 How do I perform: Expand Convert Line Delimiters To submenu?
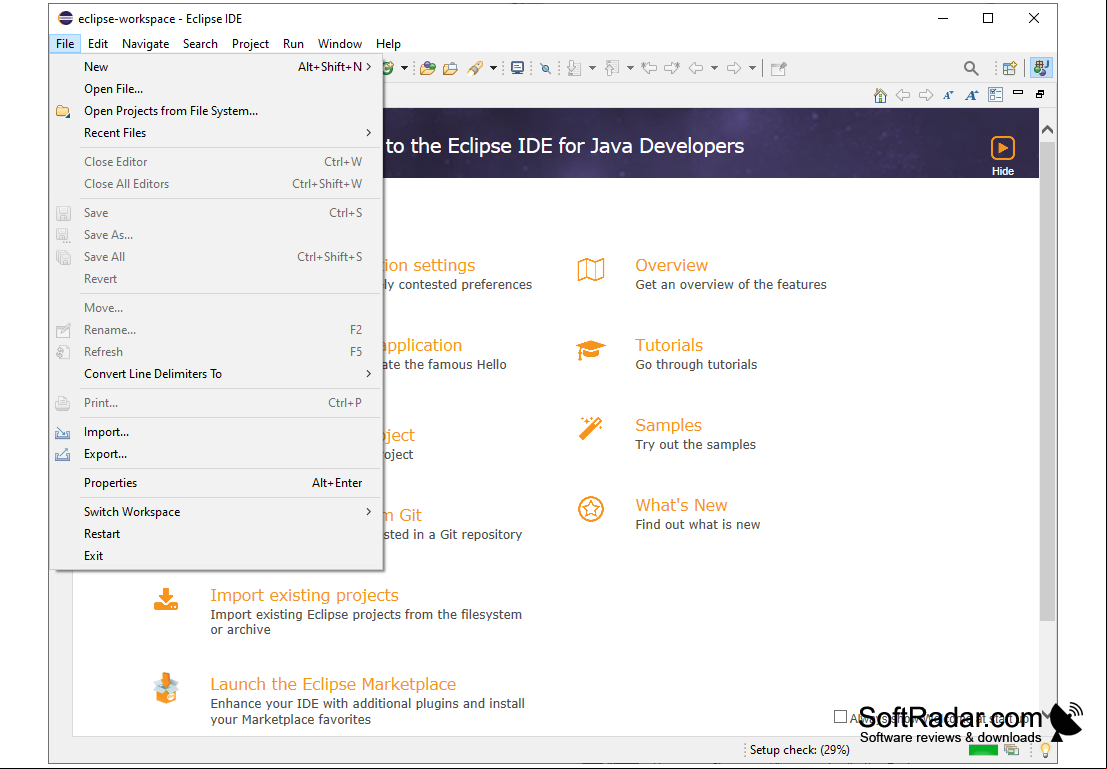(369, 374)
